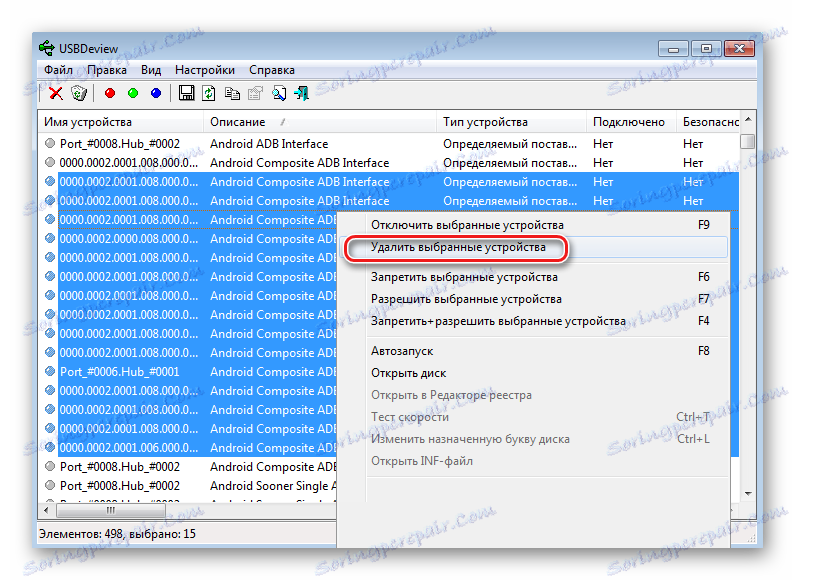Sort by Подключено column header
Viewport: 821px width, 580px height.
tap(631, 122)
